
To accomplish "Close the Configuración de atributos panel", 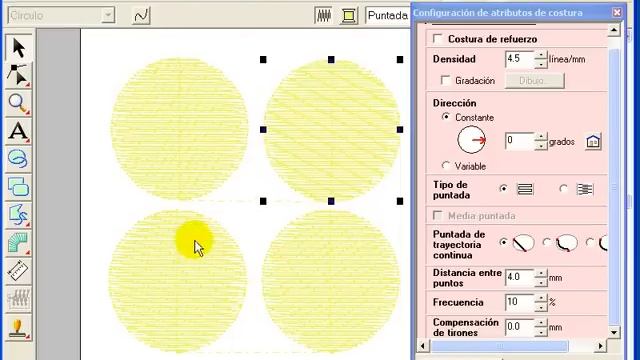I will (617, 13).
